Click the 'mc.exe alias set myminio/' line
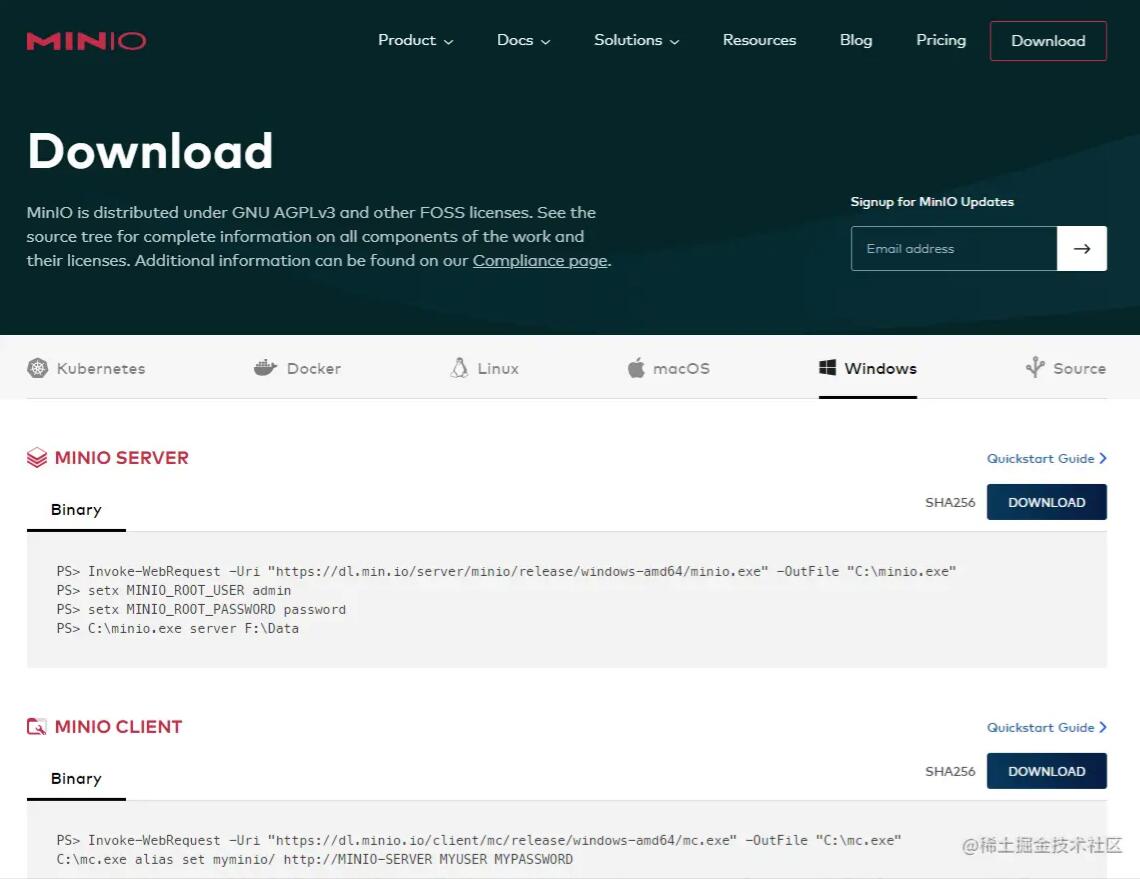 315,859
